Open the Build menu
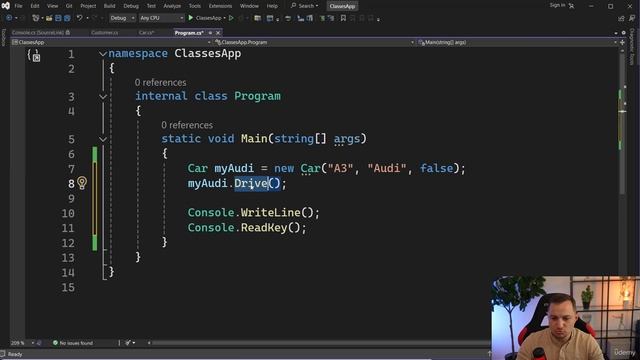The width and height of the screenshot is (640, 360). (109, 6)
